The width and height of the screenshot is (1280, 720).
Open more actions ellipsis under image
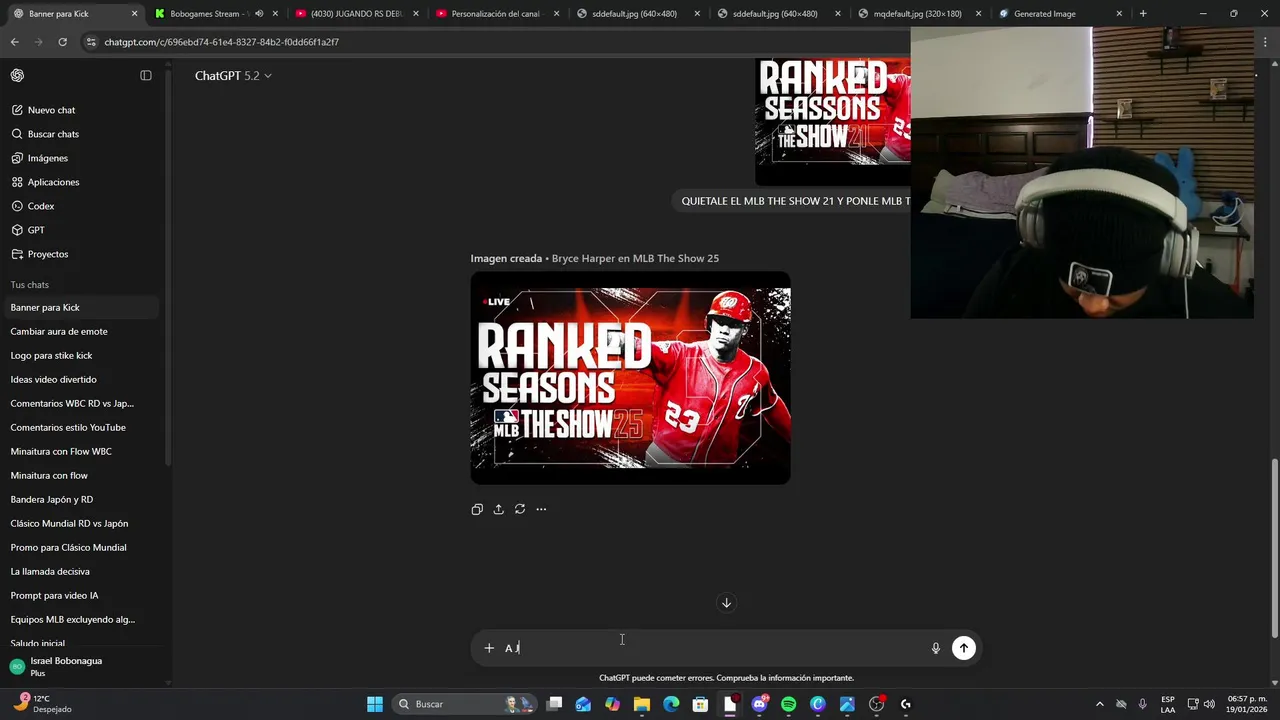coord(541,509)
